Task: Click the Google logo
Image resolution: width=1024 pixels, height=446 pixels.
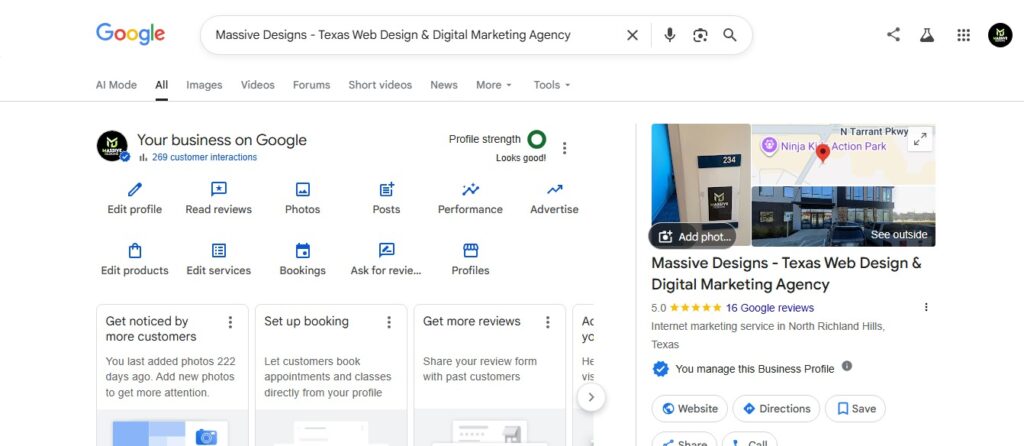Action: pyautogui.click(x=131, y=34)
